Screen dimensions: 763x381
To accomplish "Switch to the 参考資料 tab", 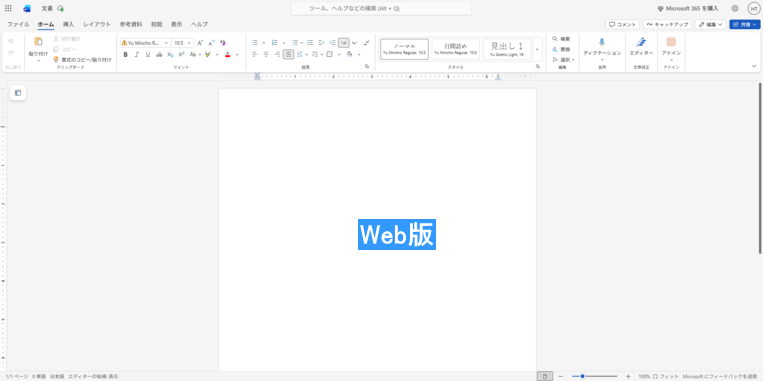I will click(131, 24).
